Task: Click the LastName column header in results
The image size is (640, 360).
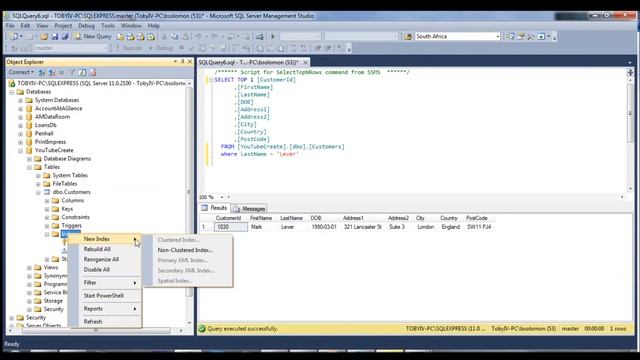Action: 291,218
